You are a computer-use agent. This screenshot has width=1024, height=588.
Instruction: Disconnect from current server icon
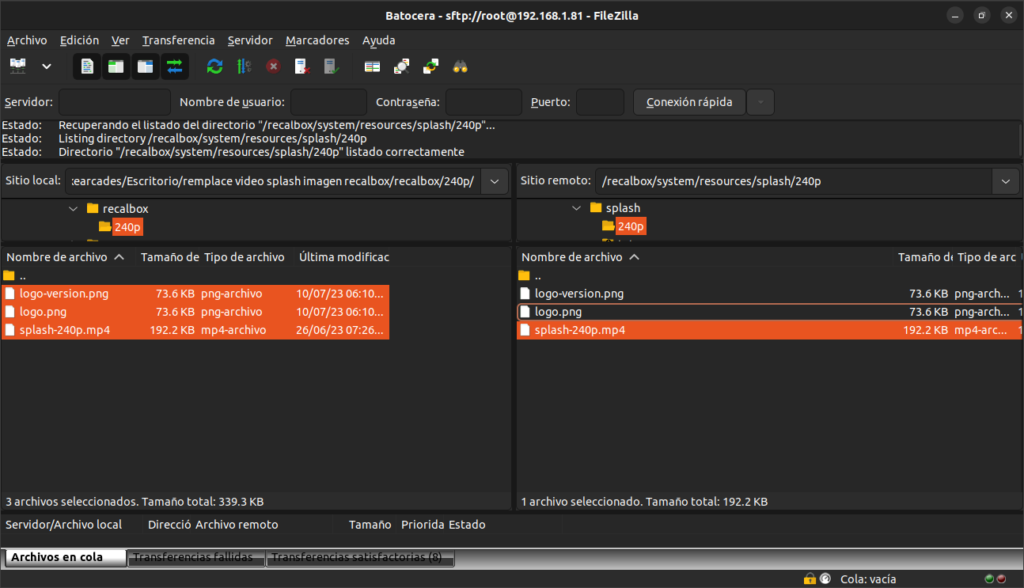tap(302, 66)
